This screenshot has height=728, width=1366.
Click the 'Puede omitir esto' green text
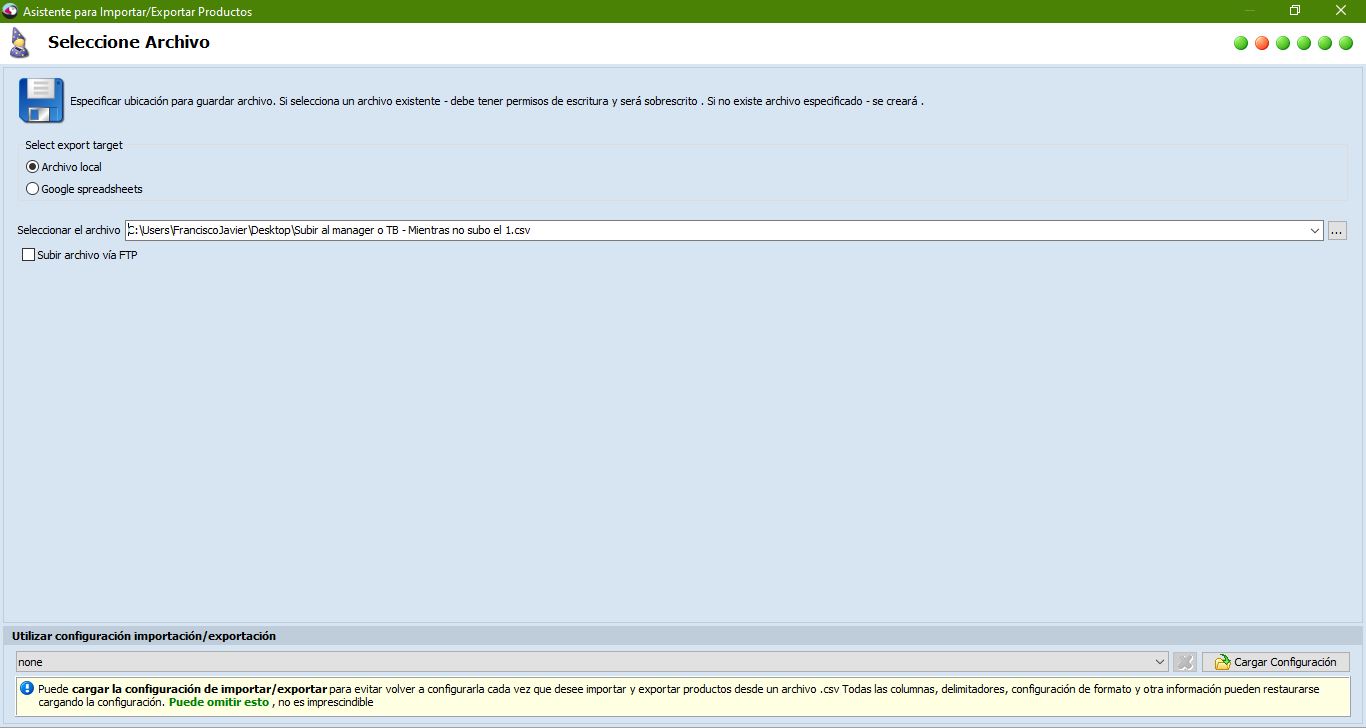coord(218,702)
